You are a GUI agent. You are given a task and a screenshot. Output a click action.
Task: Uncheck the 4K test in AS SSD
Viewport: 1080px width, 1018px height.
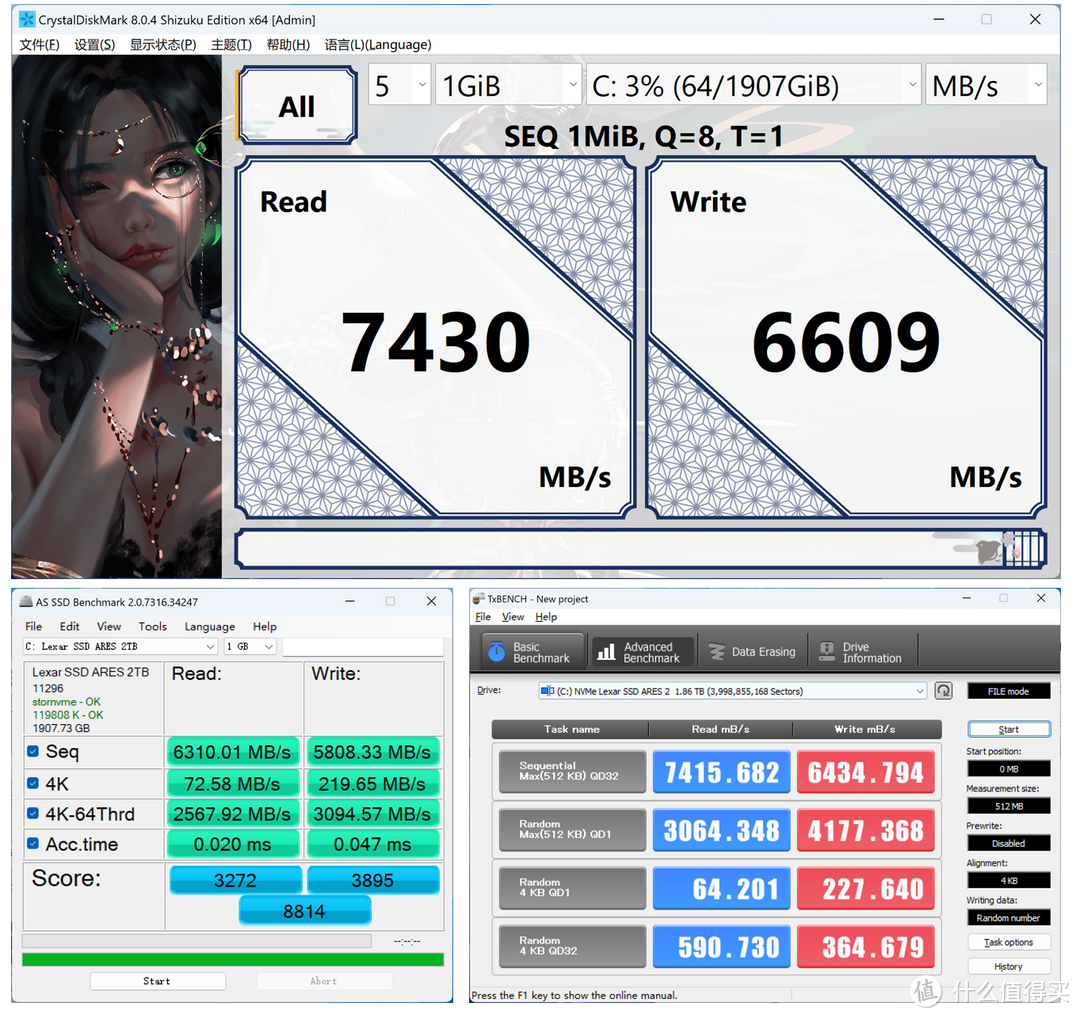click(x=32, y=782)
